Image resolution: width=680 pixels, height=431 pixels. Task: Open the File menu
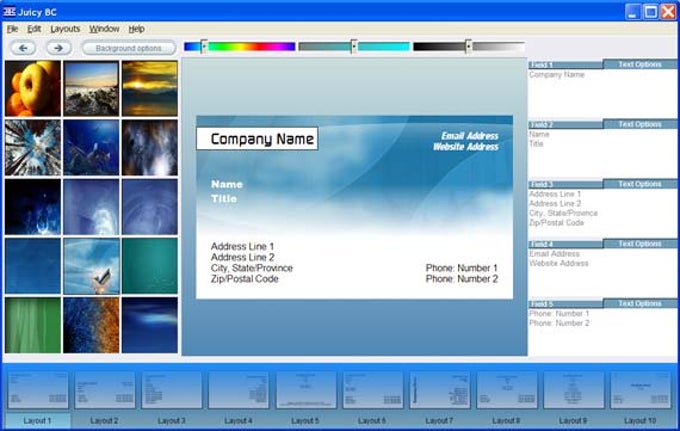(12, 29)
